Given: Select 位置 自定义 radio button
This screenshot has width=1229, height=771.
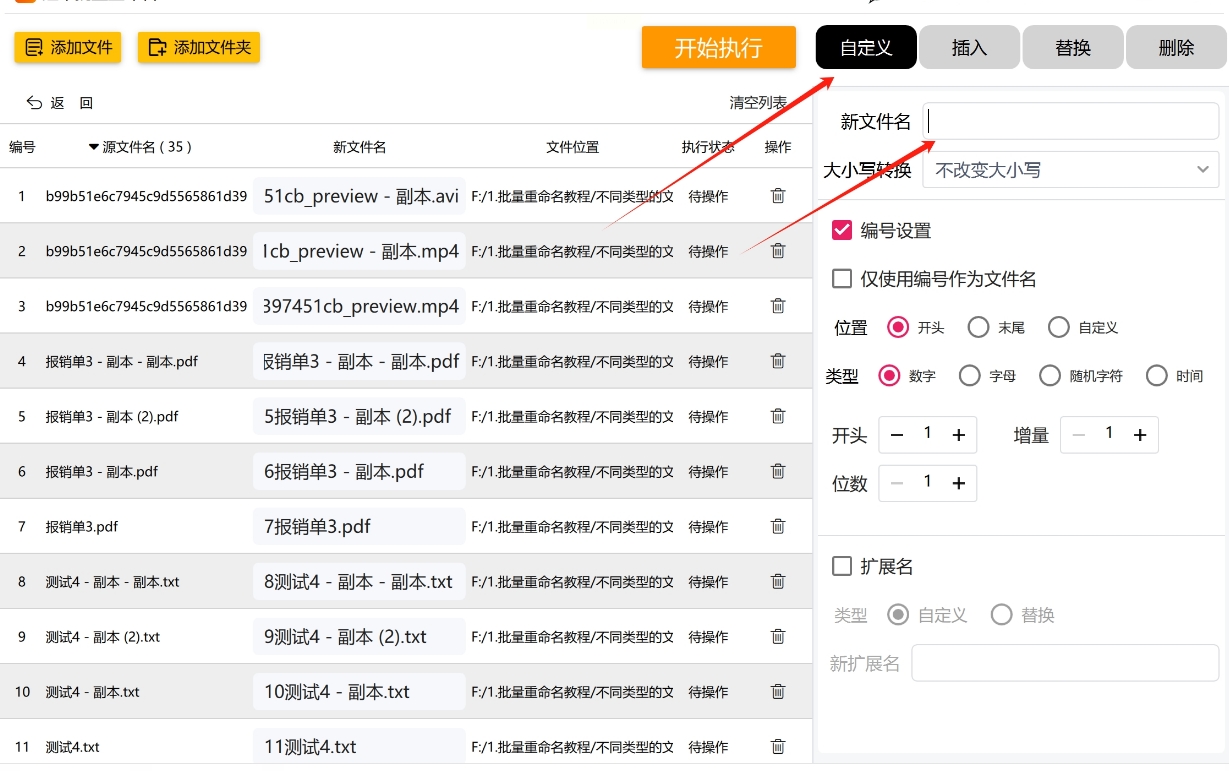Looking at the screenshot, I should click(1059, 327).
